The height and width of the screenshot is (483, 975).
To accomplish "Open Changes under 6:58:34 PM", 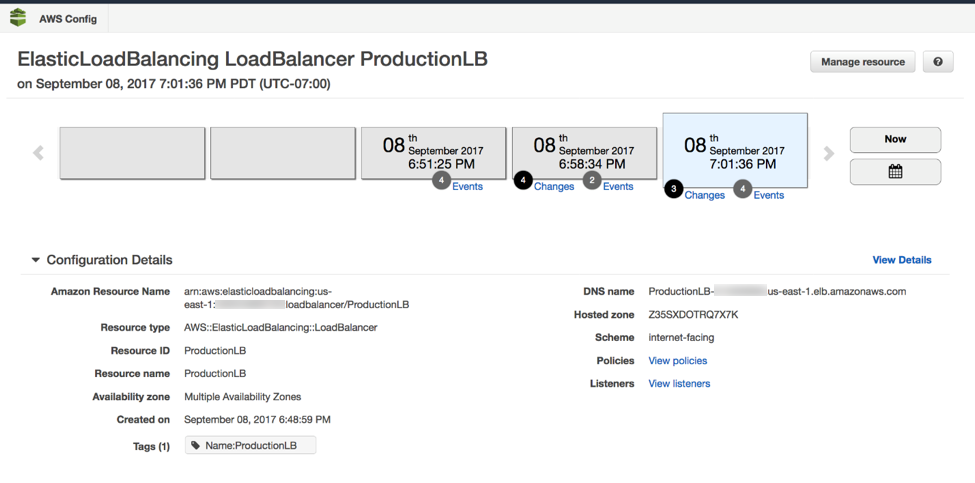I will click(554, 186).
